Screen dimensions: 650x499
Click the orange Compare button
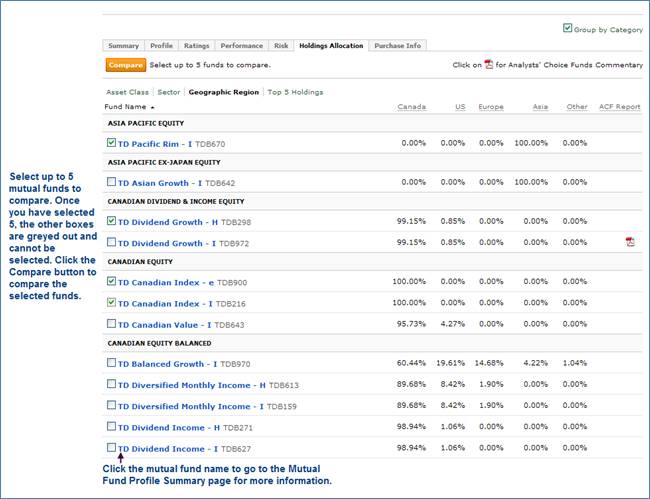[126, 65]
